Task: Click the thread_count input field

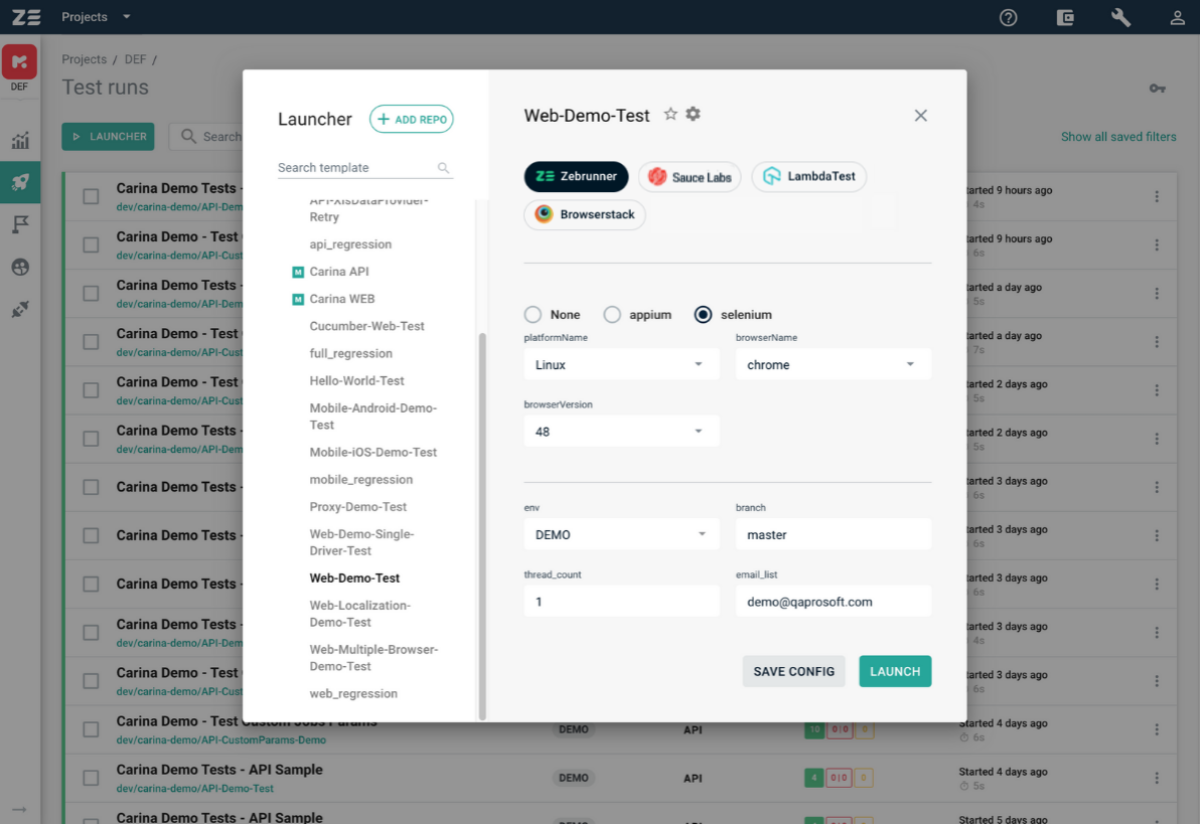Action: (x=621, y=601)
